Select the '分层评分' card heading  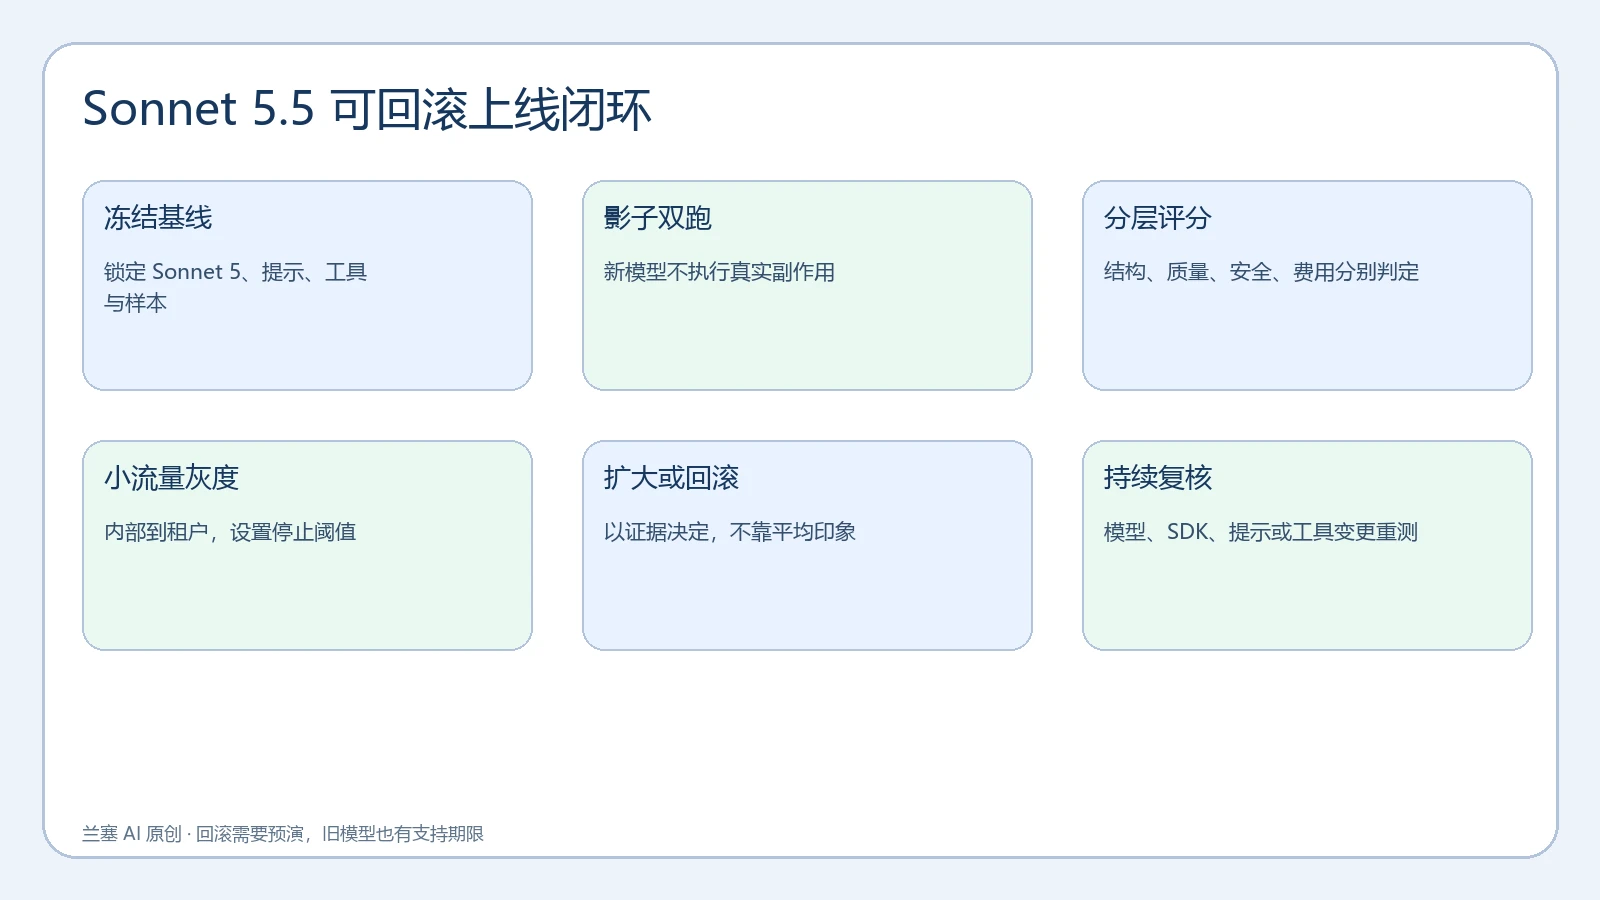pos(1158,218)
